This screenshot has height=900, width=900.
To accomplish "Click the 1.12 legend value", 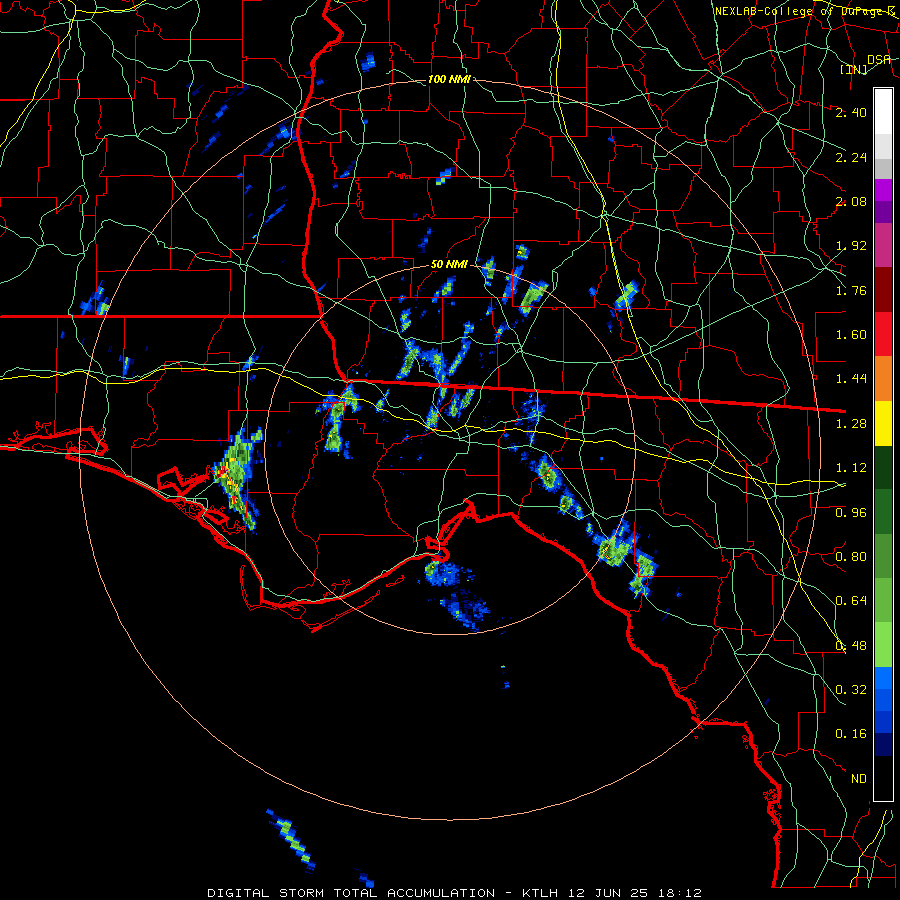I will (851, 468).
